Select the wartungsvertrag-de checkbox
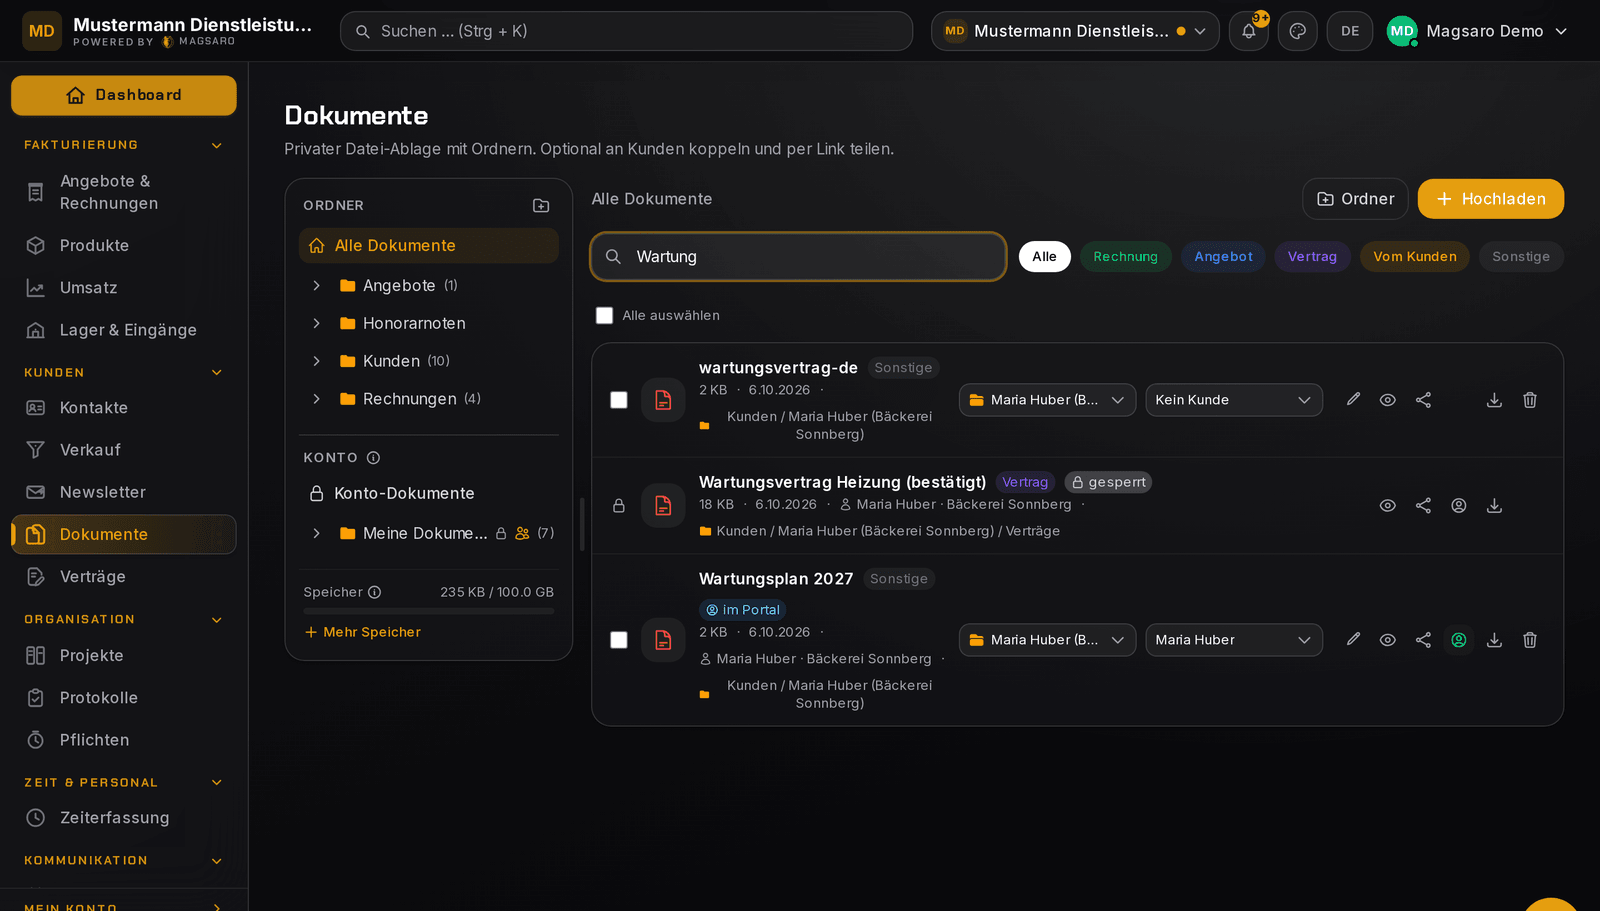This screenshot has width=1600, height=911. 619,400
